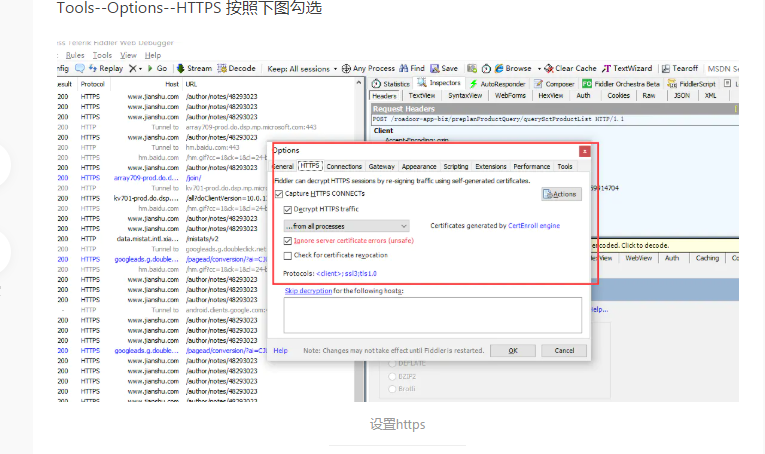765x454 pixels.
Task: Click the session list scroll-up arrow
Action: coord(359,83)
